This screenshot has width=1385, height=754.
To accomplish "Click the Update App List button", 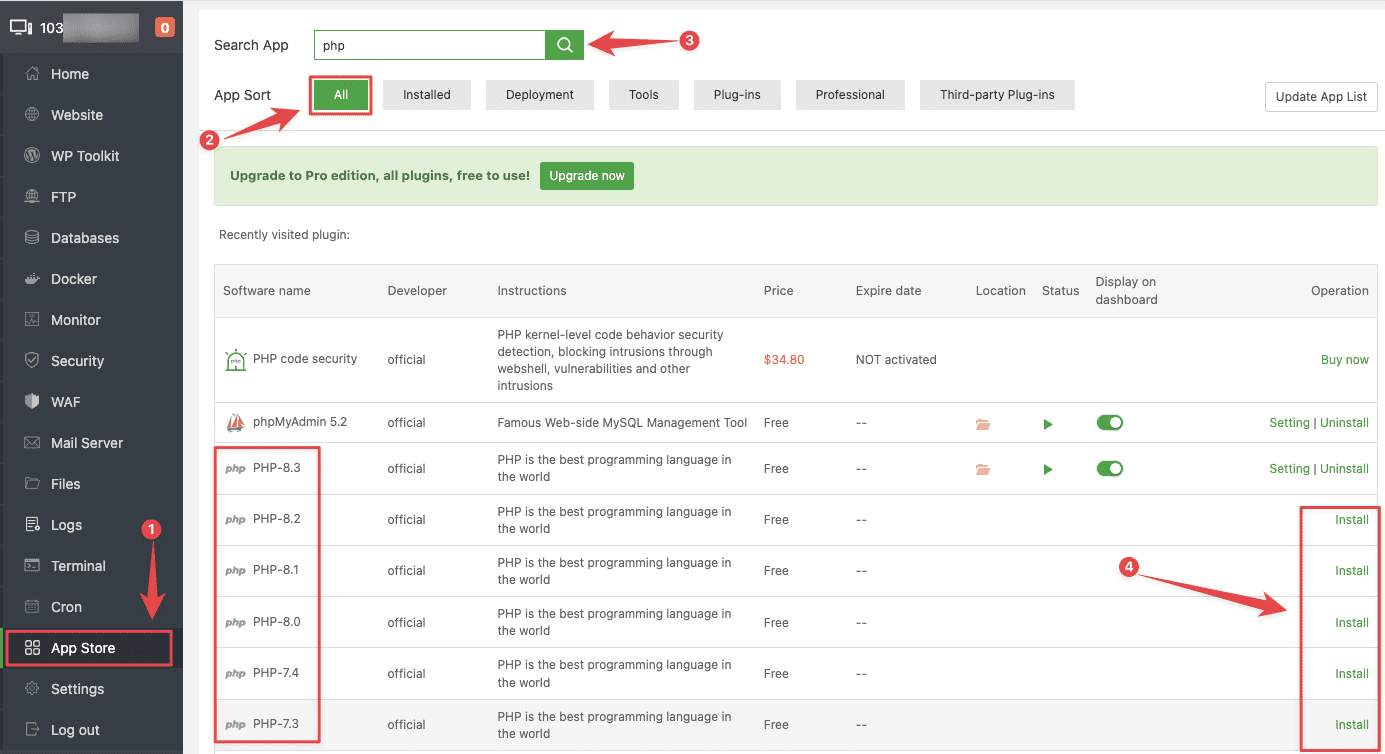I will pyautogui.click(x=1321, y=97).
